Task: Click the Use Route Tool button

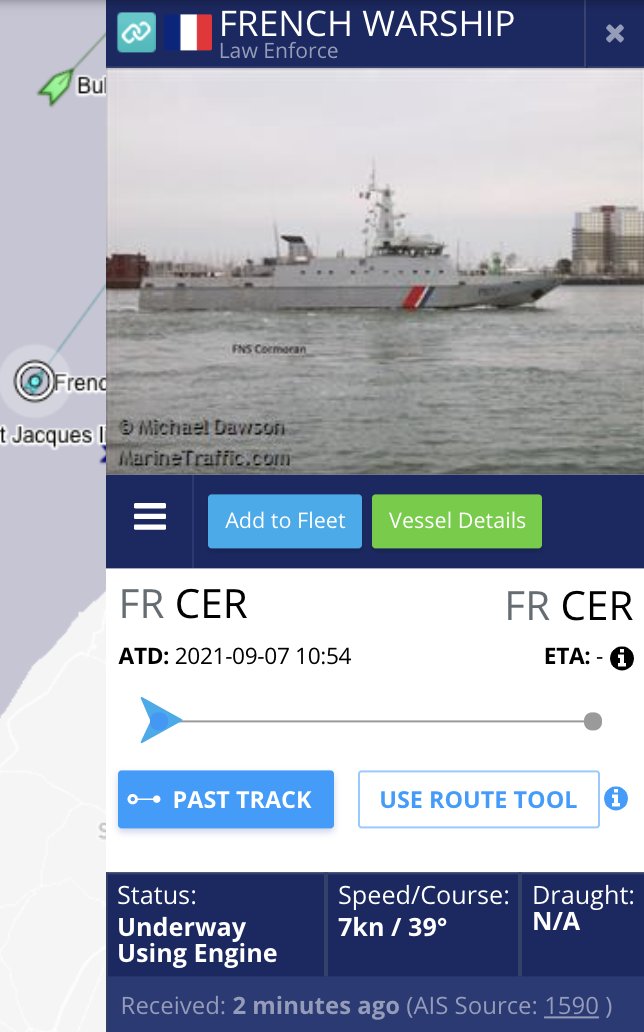Action: (x=479, y=799)
